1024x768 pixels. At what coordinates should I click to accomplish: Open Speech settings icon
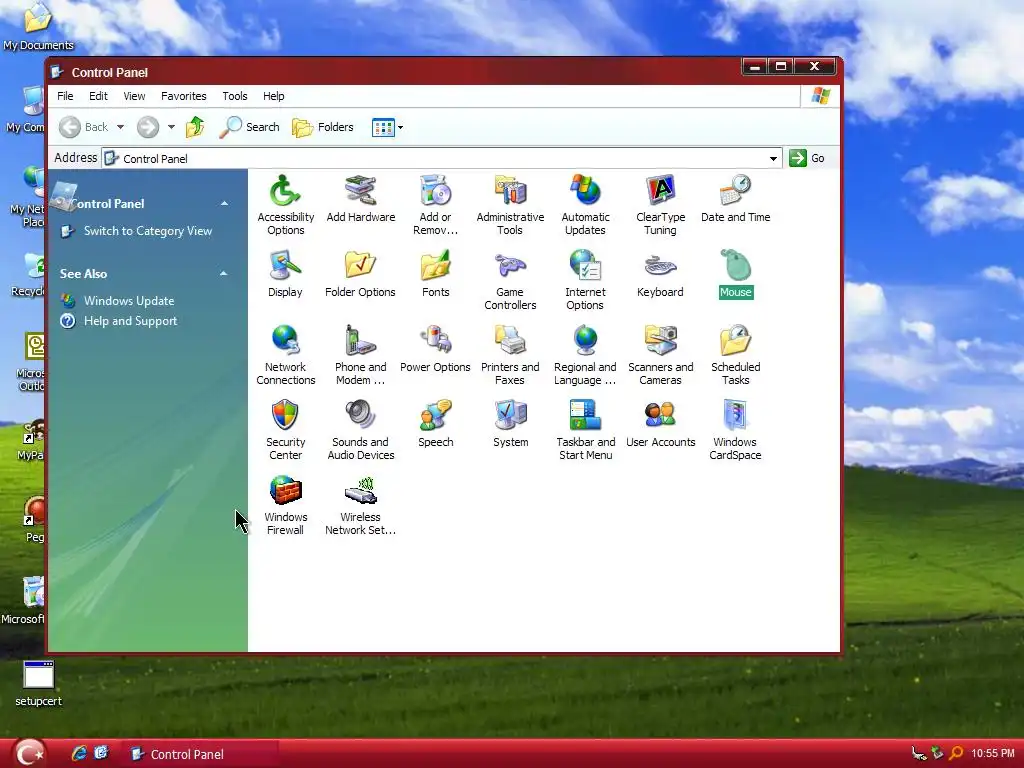436,424
